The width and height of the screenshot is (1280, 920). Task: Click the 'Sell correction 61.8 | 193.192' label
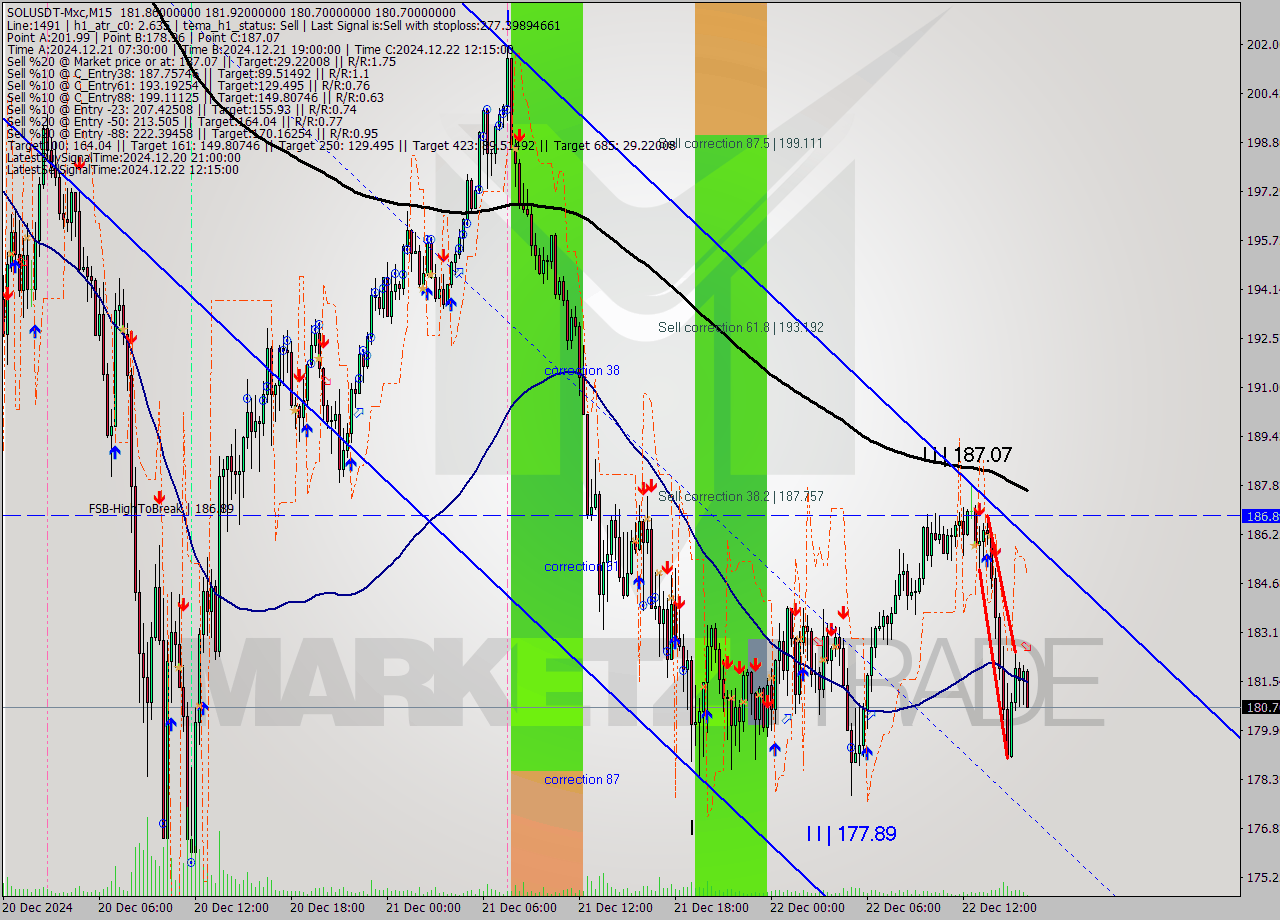tap(741, 327)
